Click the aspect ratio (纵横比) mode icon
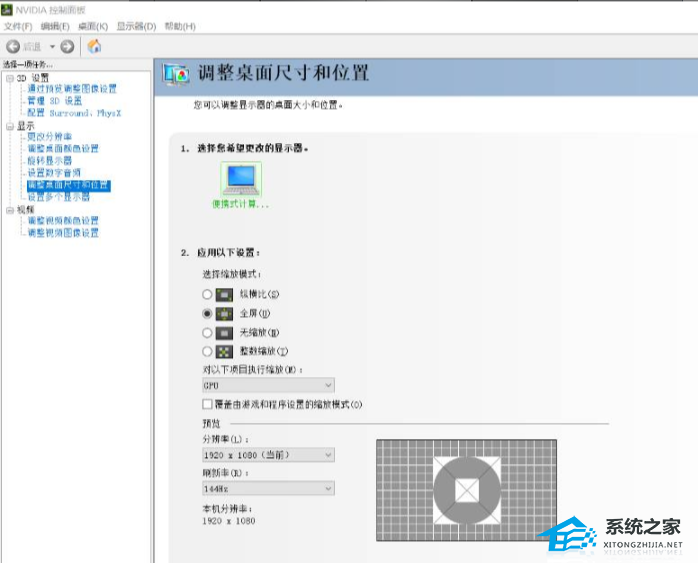The height and width of the screenshot is (563, 698). coord(224,295)
